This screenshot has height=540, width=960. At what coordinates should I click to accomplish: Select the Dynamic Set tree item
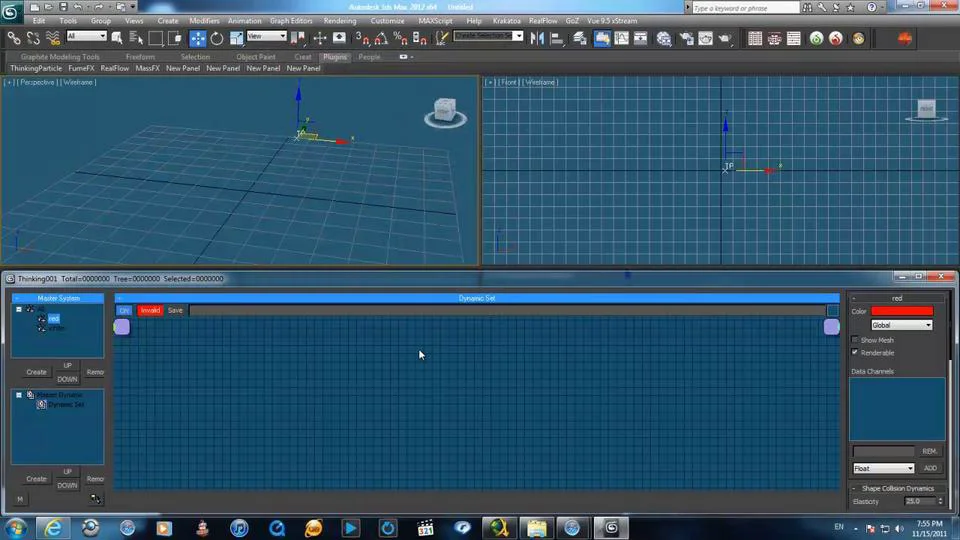(x=66, y=405)
